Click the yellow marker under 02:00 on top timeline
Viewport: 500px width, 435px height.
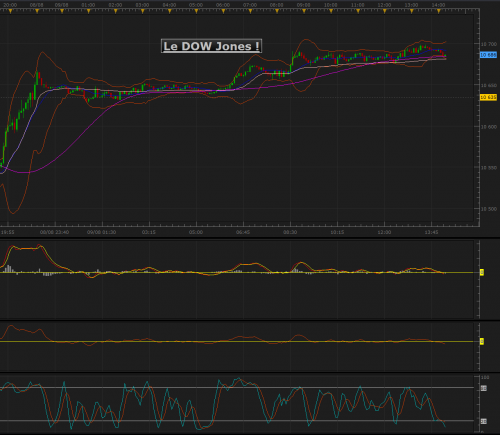116,11
